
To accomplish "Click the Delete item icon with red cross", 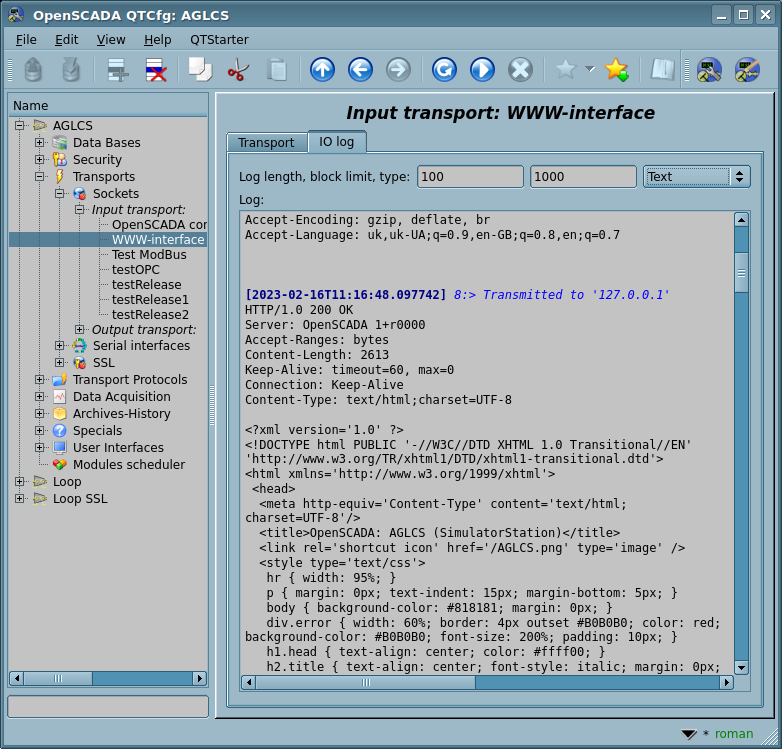I will coord(156,70).
